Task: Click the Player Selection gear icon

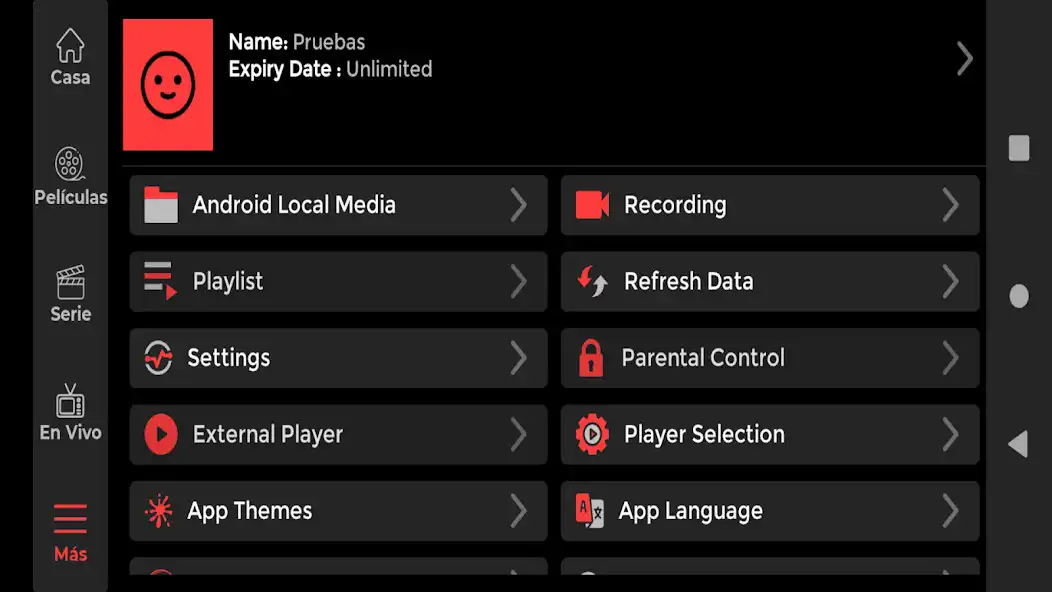Action: (591, 434)
